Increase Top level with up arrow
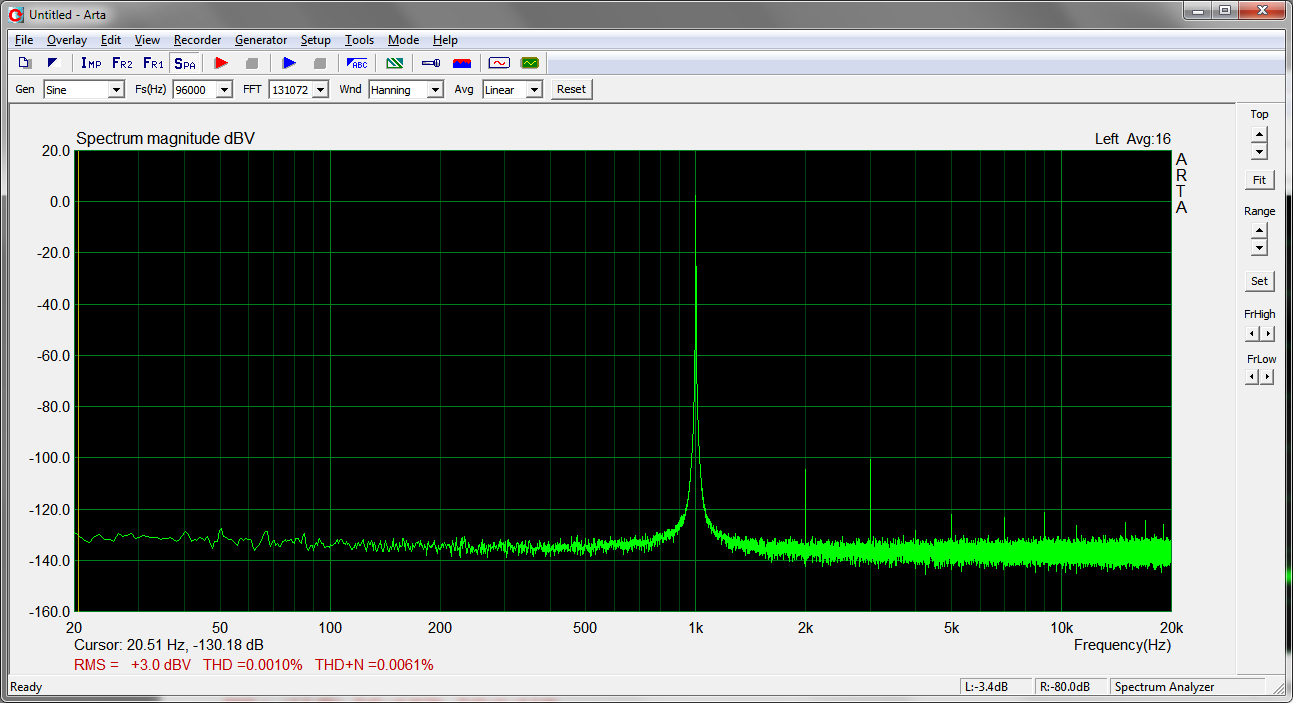 click(x=1259, y=134)
